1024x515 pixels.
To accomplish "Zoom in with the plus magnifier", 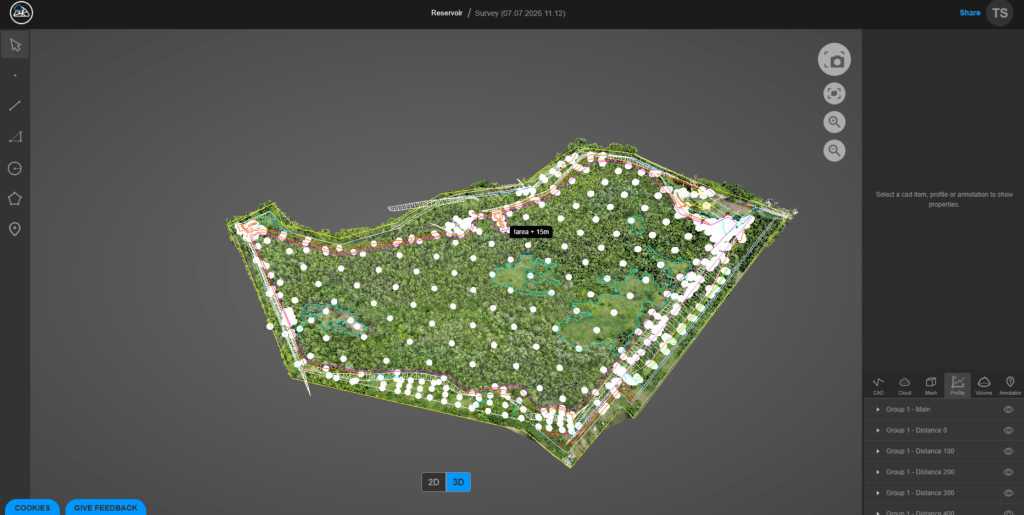I will [x=834, y=122].
